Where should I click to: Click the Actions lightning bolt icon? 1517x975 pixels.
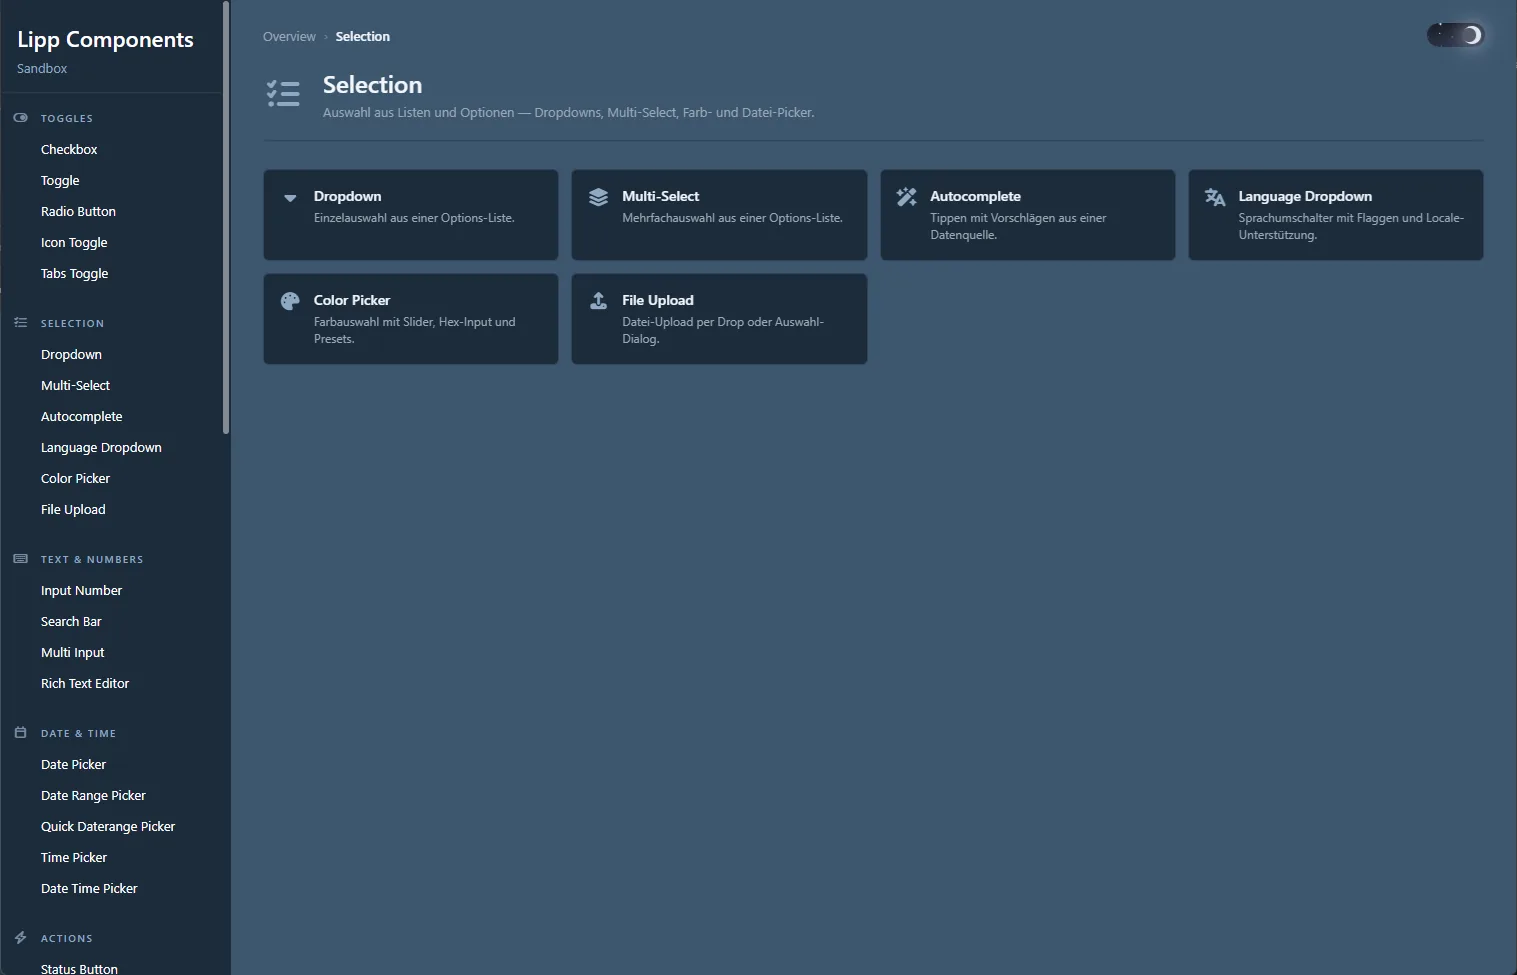pos(20,938)
